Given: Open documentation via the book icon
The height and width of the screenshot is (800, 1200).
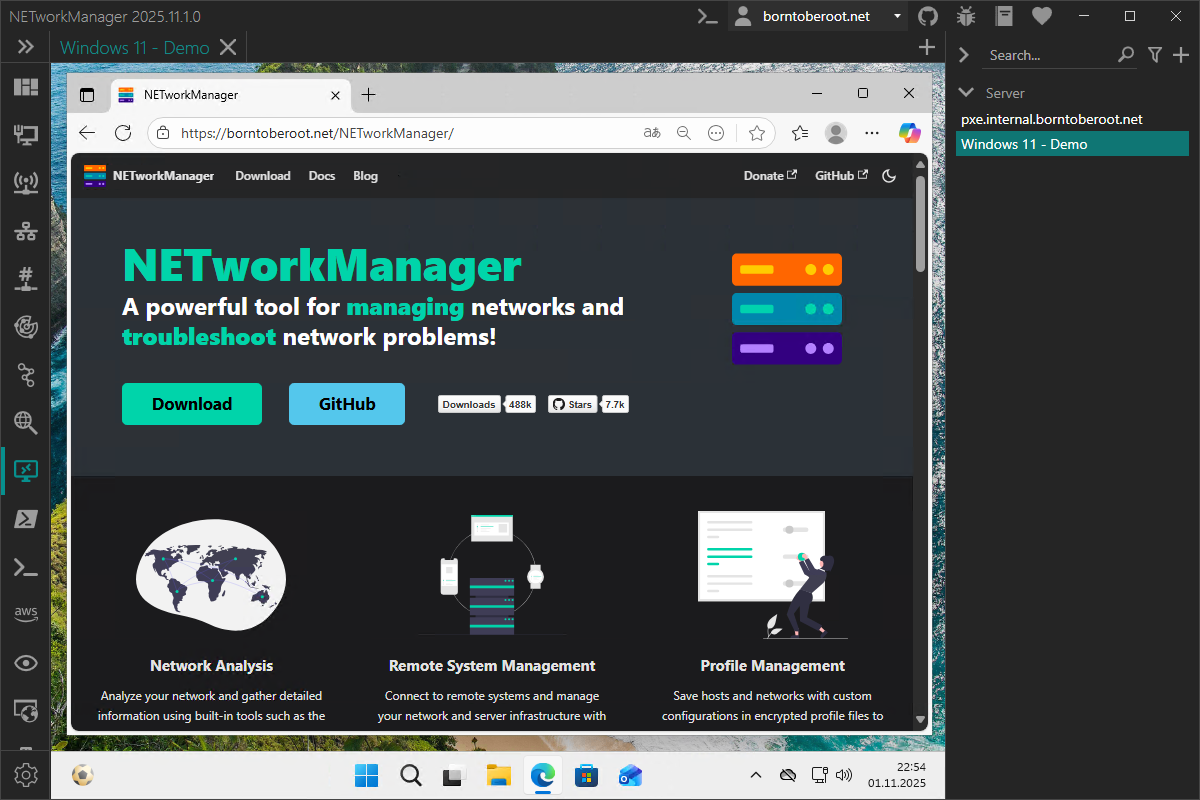Looking at the screenshot, I should point(1003,15).
